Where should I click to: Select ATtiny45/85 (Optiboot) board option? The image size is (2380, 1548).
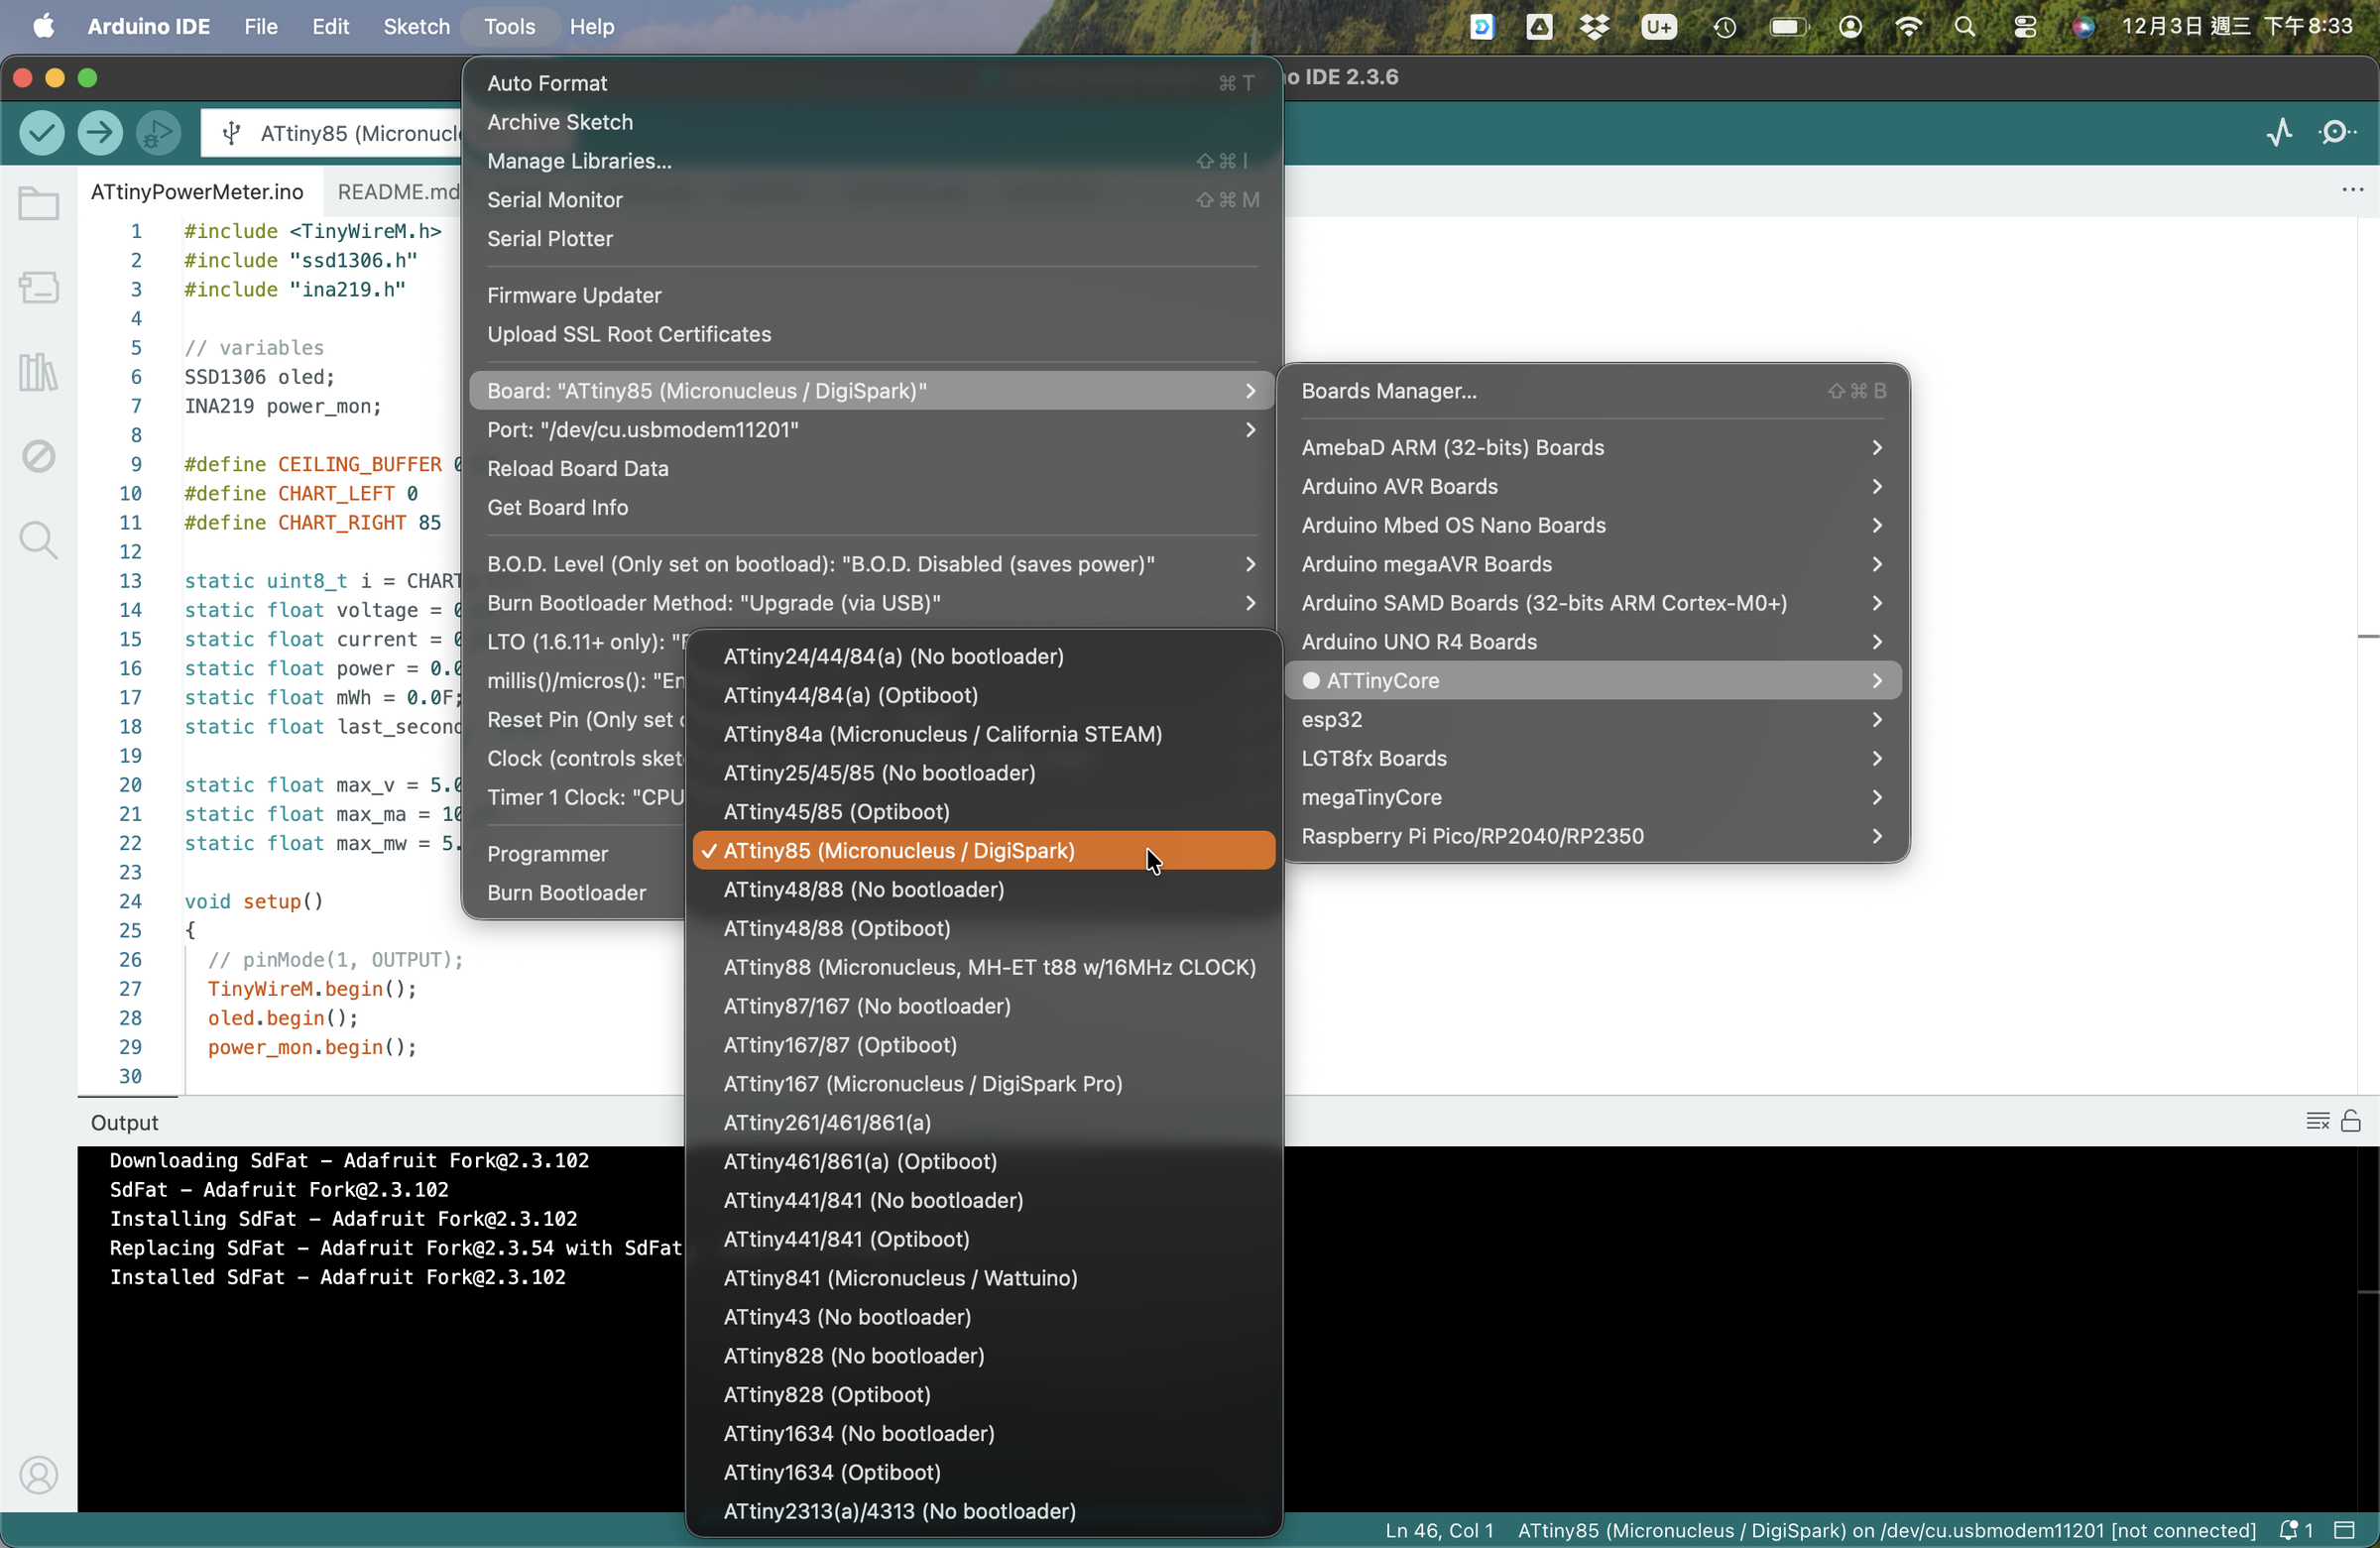[836, 811]
